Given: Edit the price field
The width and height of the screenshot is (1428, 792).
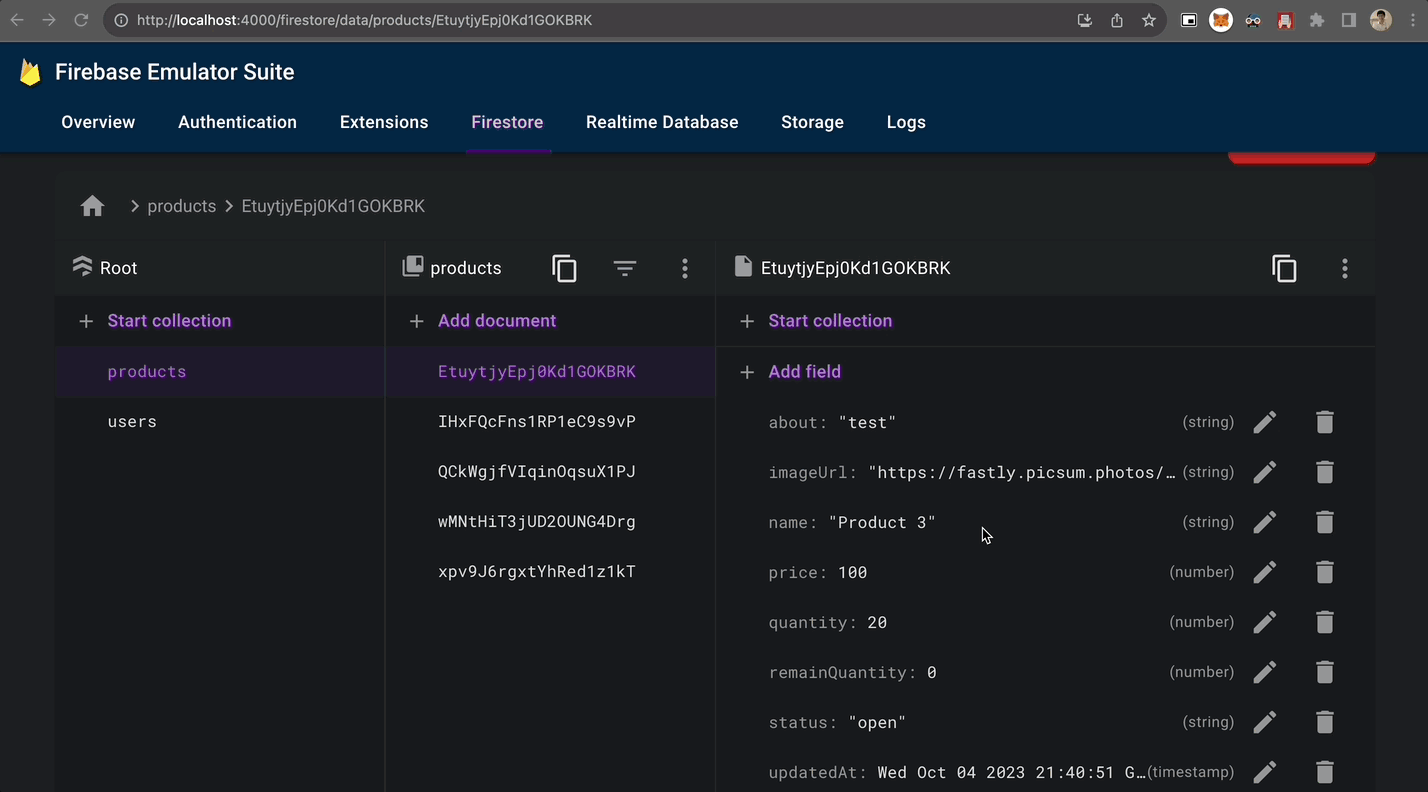Looking at the screenshot, I should [x=1265, y=572].
